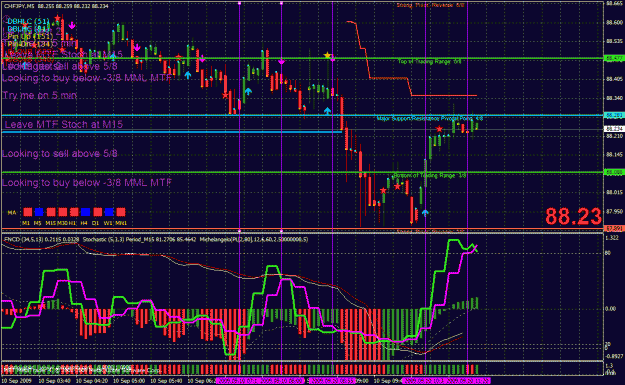Select the blue H4 trend box

pyautogui.click(x=86, y=212)
